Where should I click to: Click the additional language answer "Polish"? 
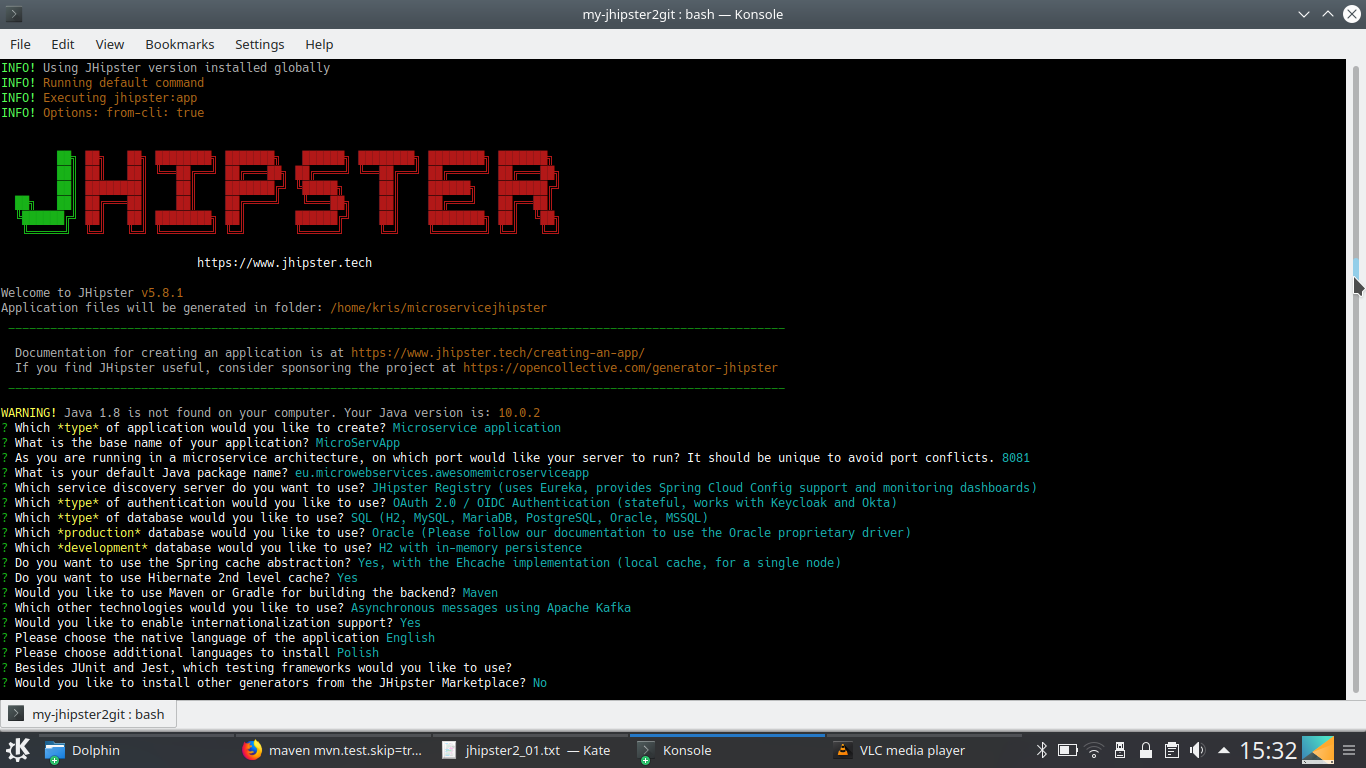358,653
